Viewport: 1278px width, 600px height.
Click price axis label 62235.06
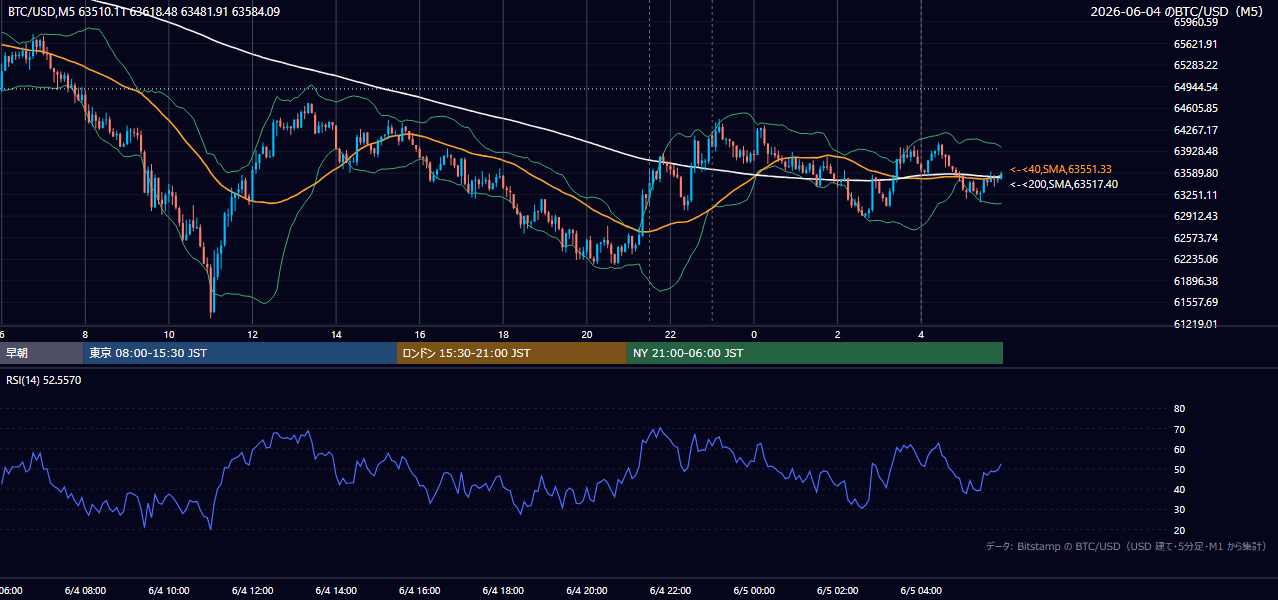point(1195,259)
